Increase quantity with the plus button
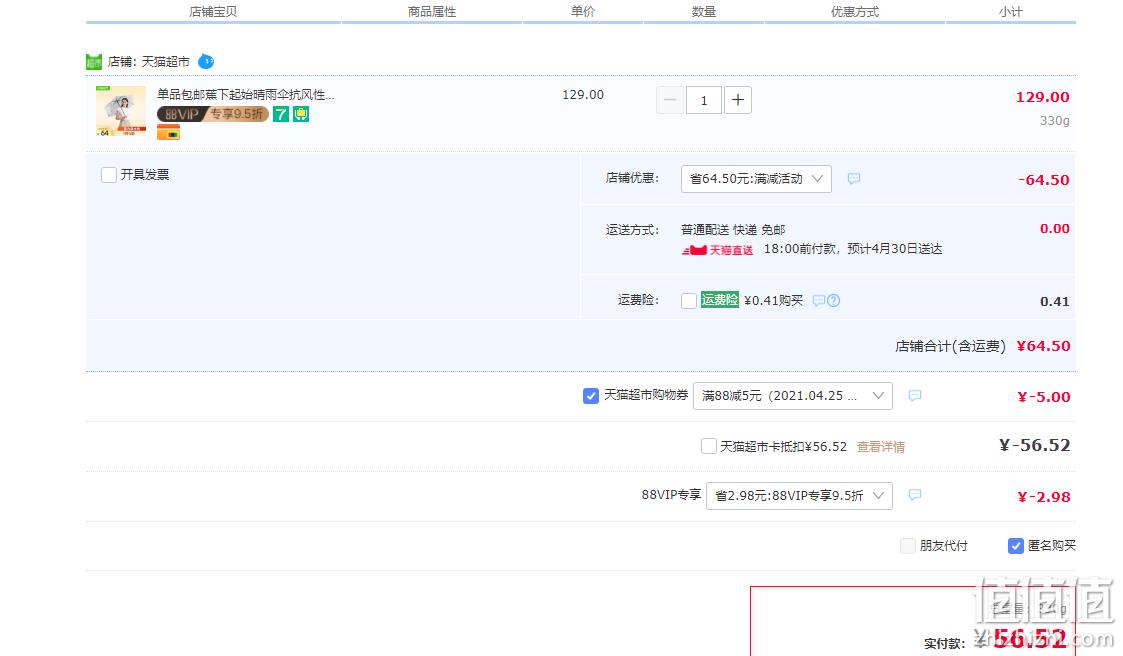The image size is (1123, 656). [738, 100]
